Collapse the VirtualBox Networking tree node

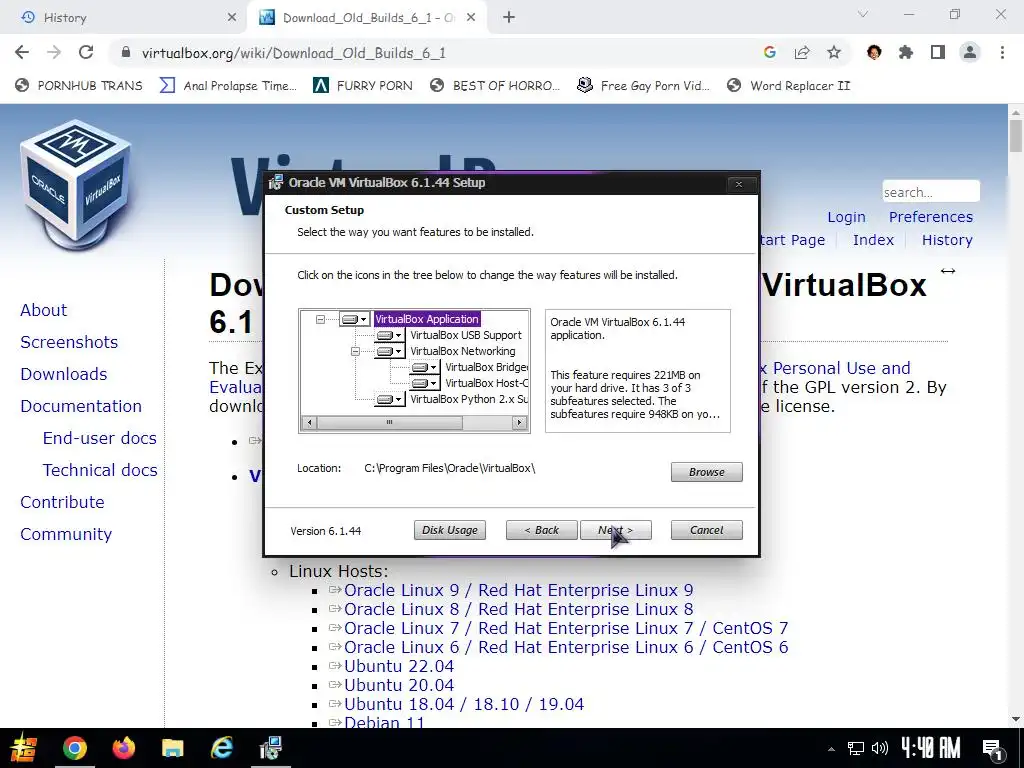point(355,351)
